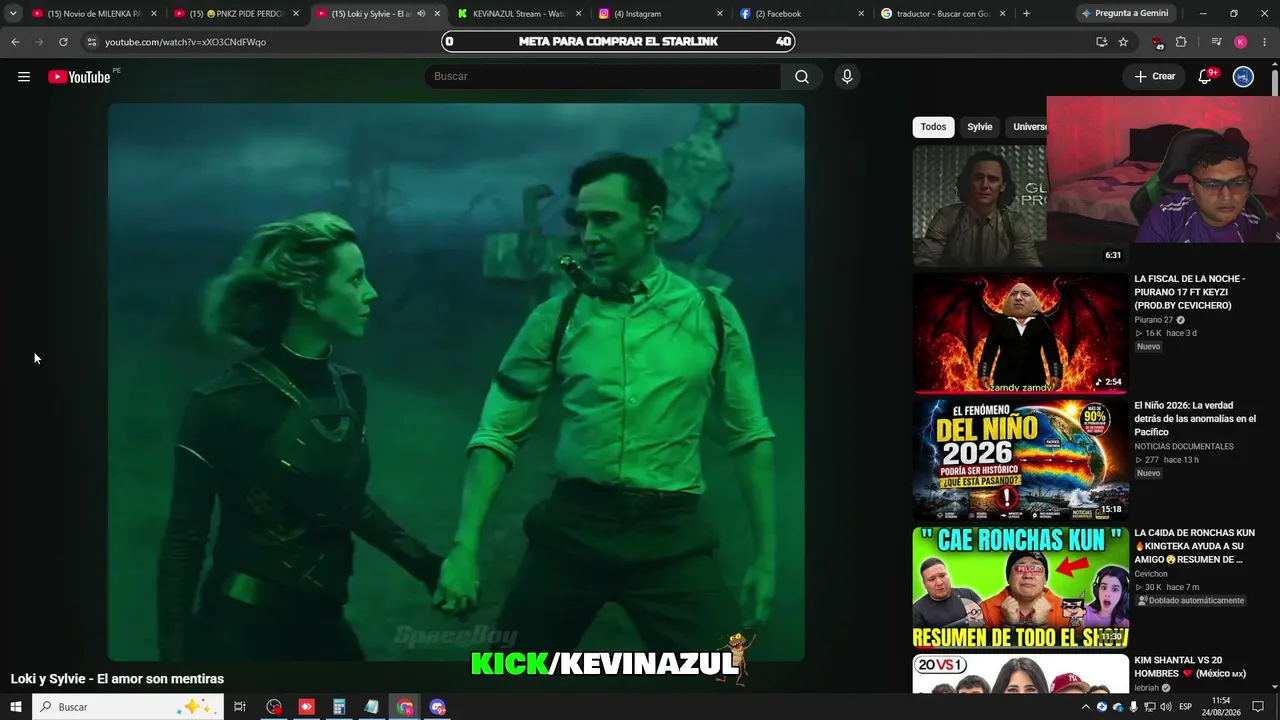Open the YouTube account avatar menu

(x=1243, y=77)
